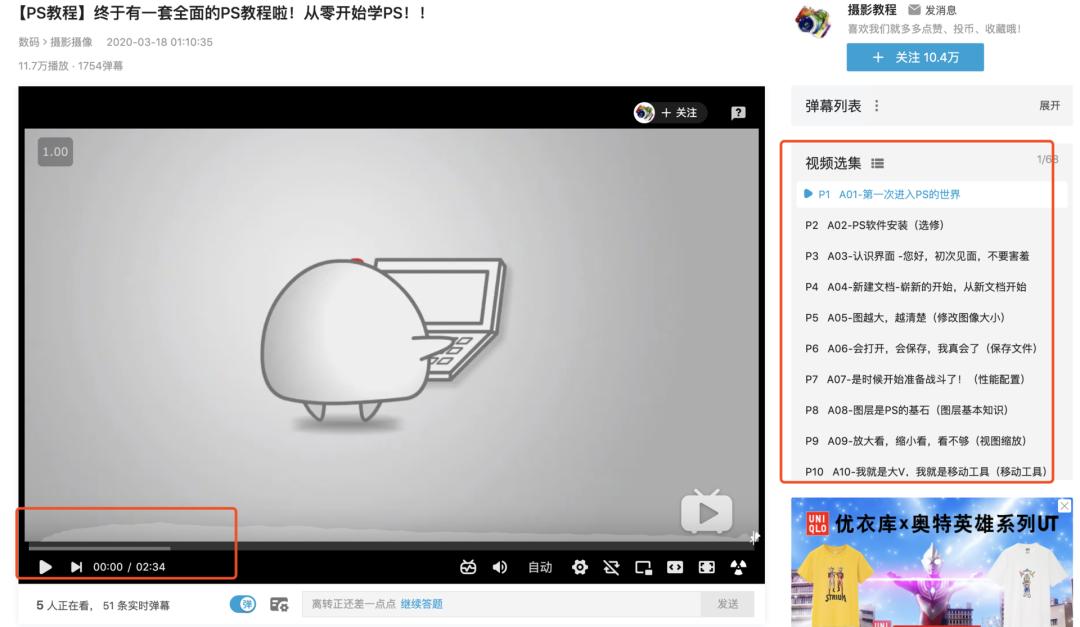Toggle loop playback icon
This screenshot has height=627, width=1080.
point(611,567)
